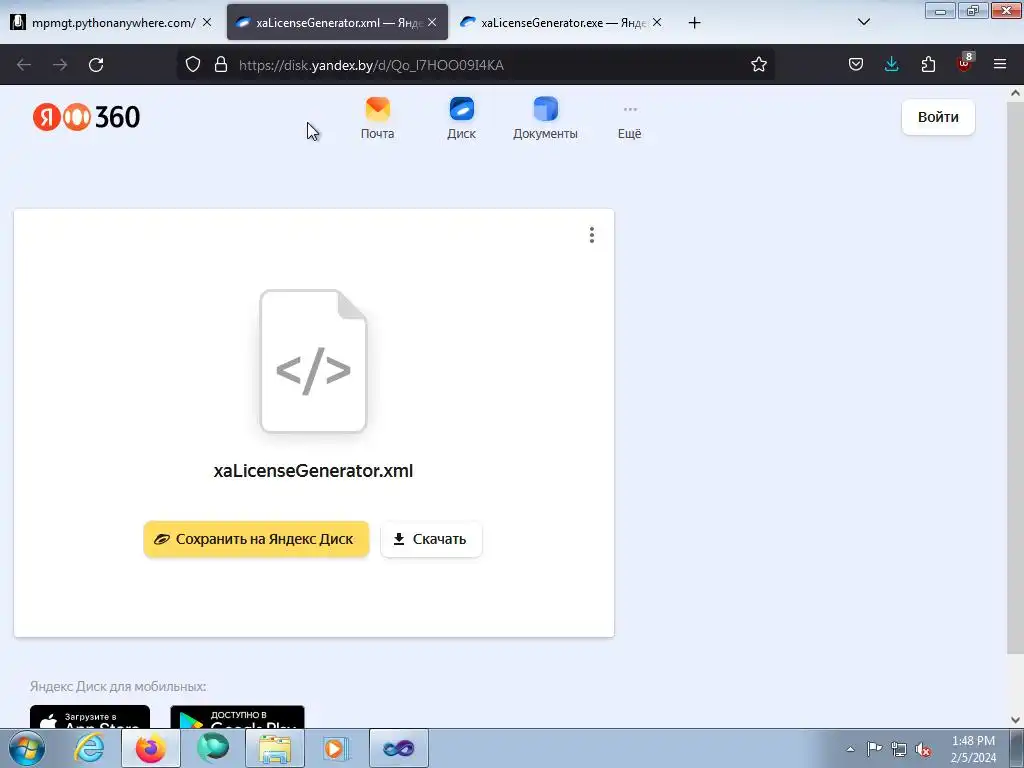Launch Windows Media Player from taskbar
Screen dimensions: 1024x768
coord(336,748)
